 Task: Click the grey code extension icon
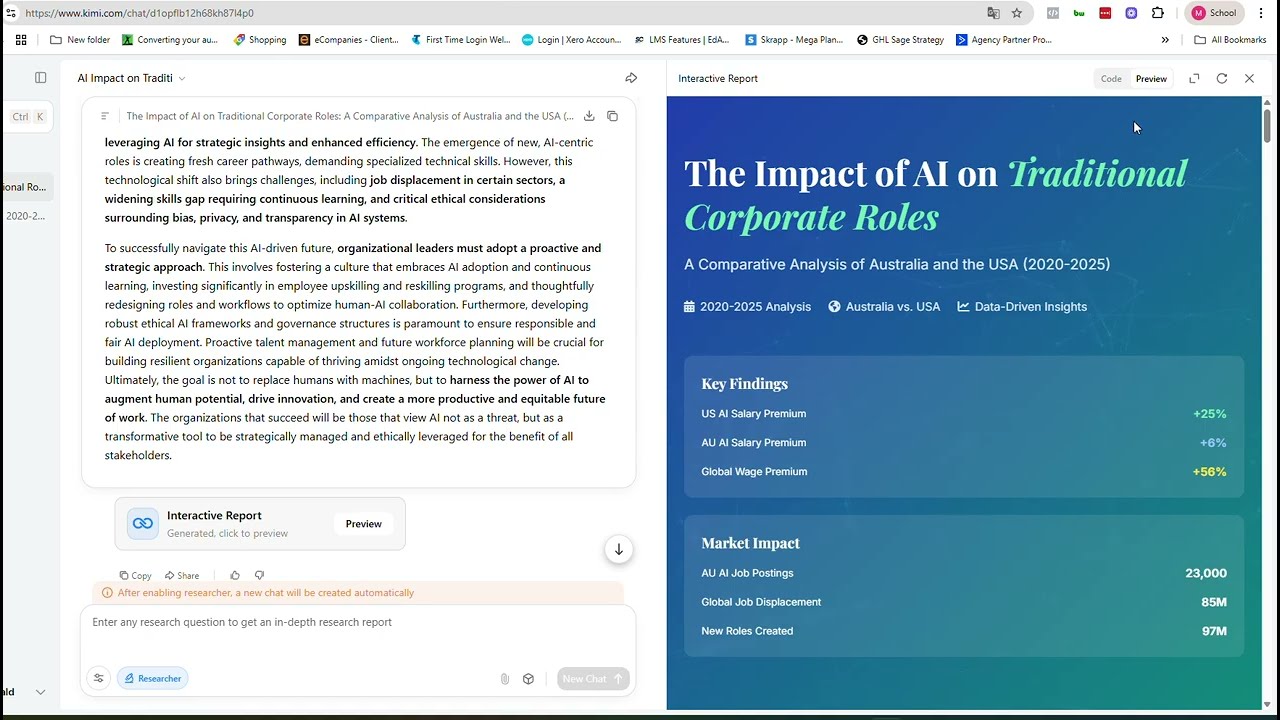tap(1053, 13)
